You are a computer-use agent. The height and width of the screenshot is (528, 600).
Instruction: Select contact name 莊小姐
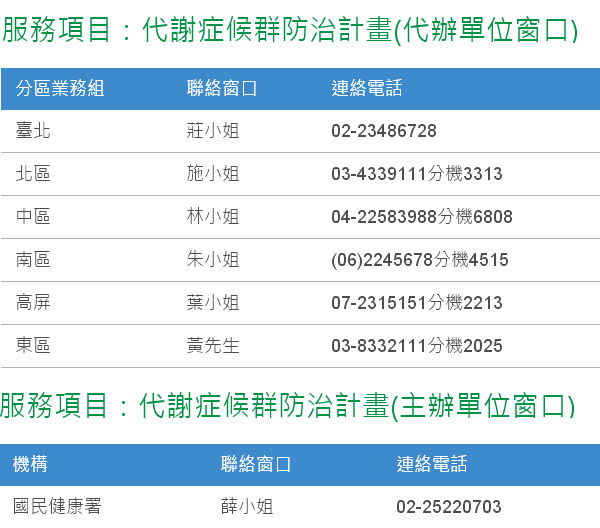click(x=212, y=131)
